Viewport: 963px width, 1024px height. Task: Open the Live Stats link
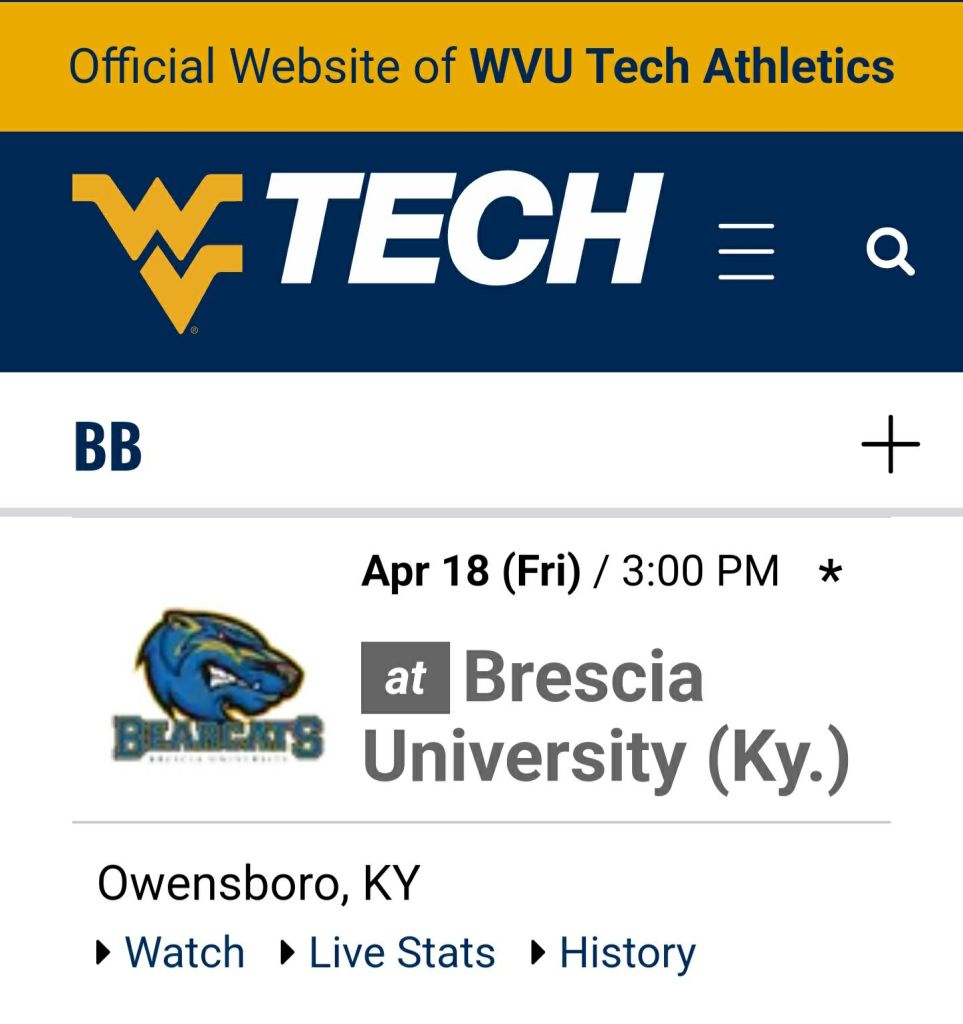click(402, 953)
